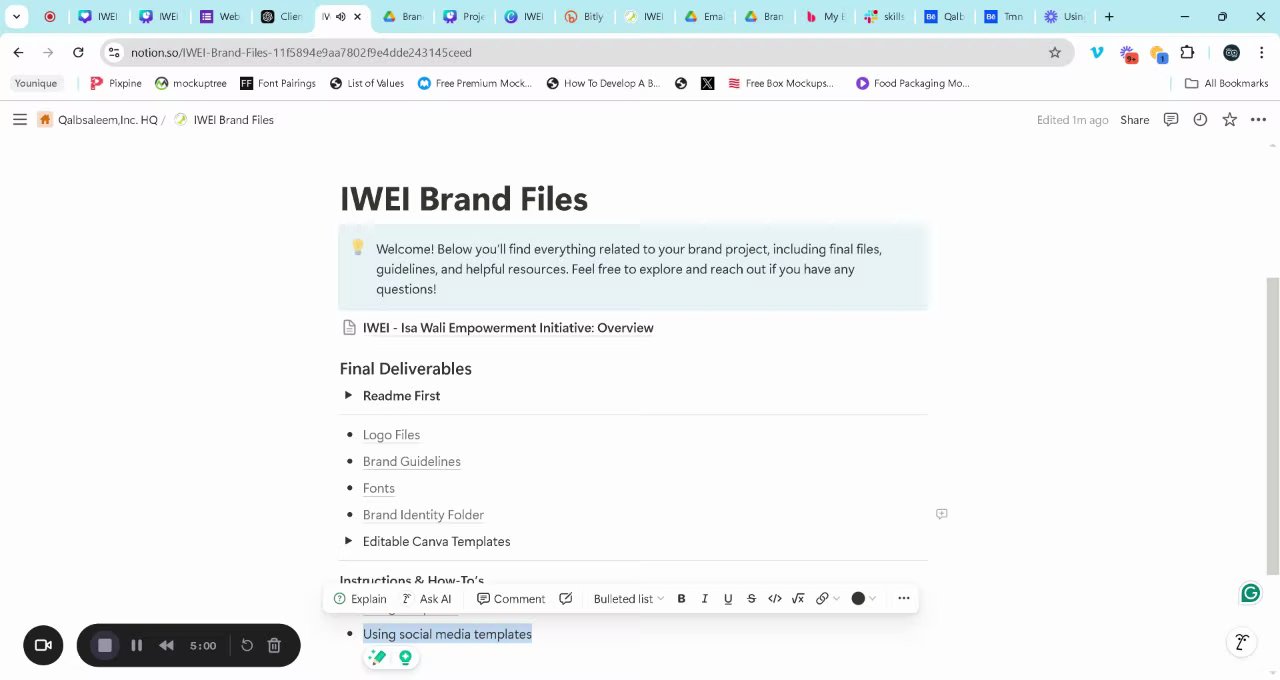Image resolution: width=1280 pixels, height=680 pixels.
Task: Open the Bulleted list block type dropdown
Action: [x=628, y=599]
